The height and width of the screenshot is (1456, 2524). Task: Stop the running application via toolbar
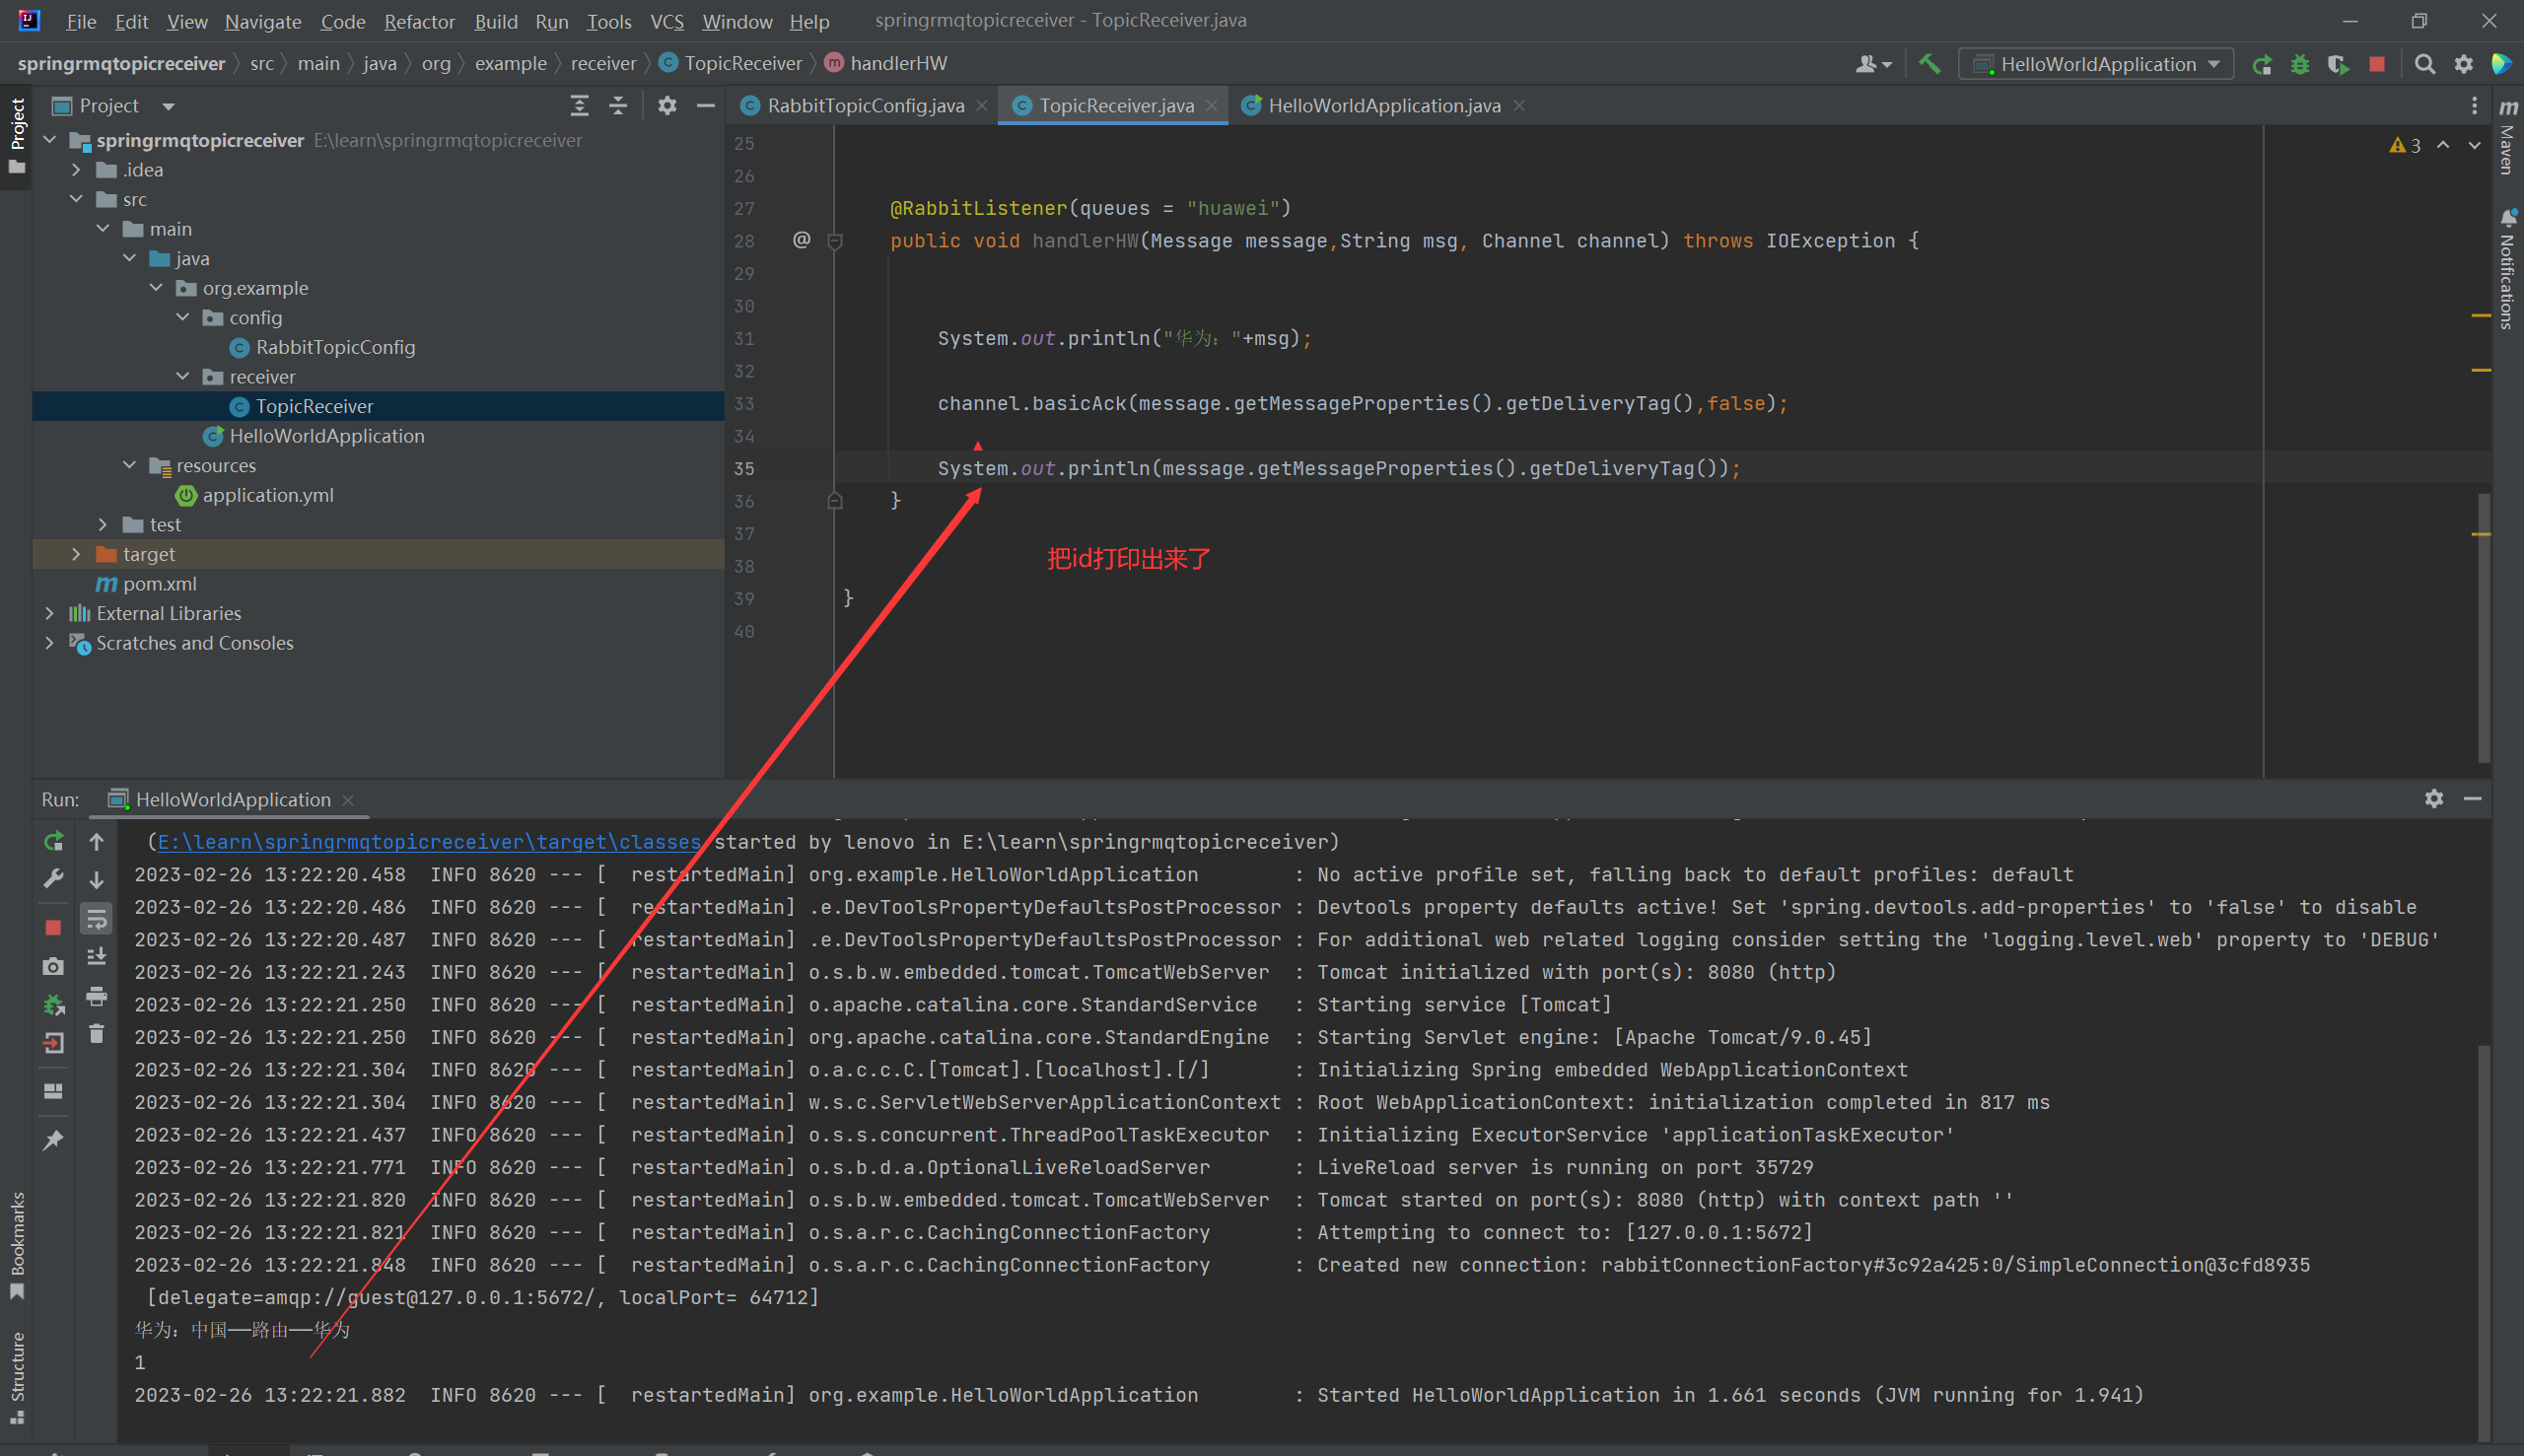click(2377, 64)
